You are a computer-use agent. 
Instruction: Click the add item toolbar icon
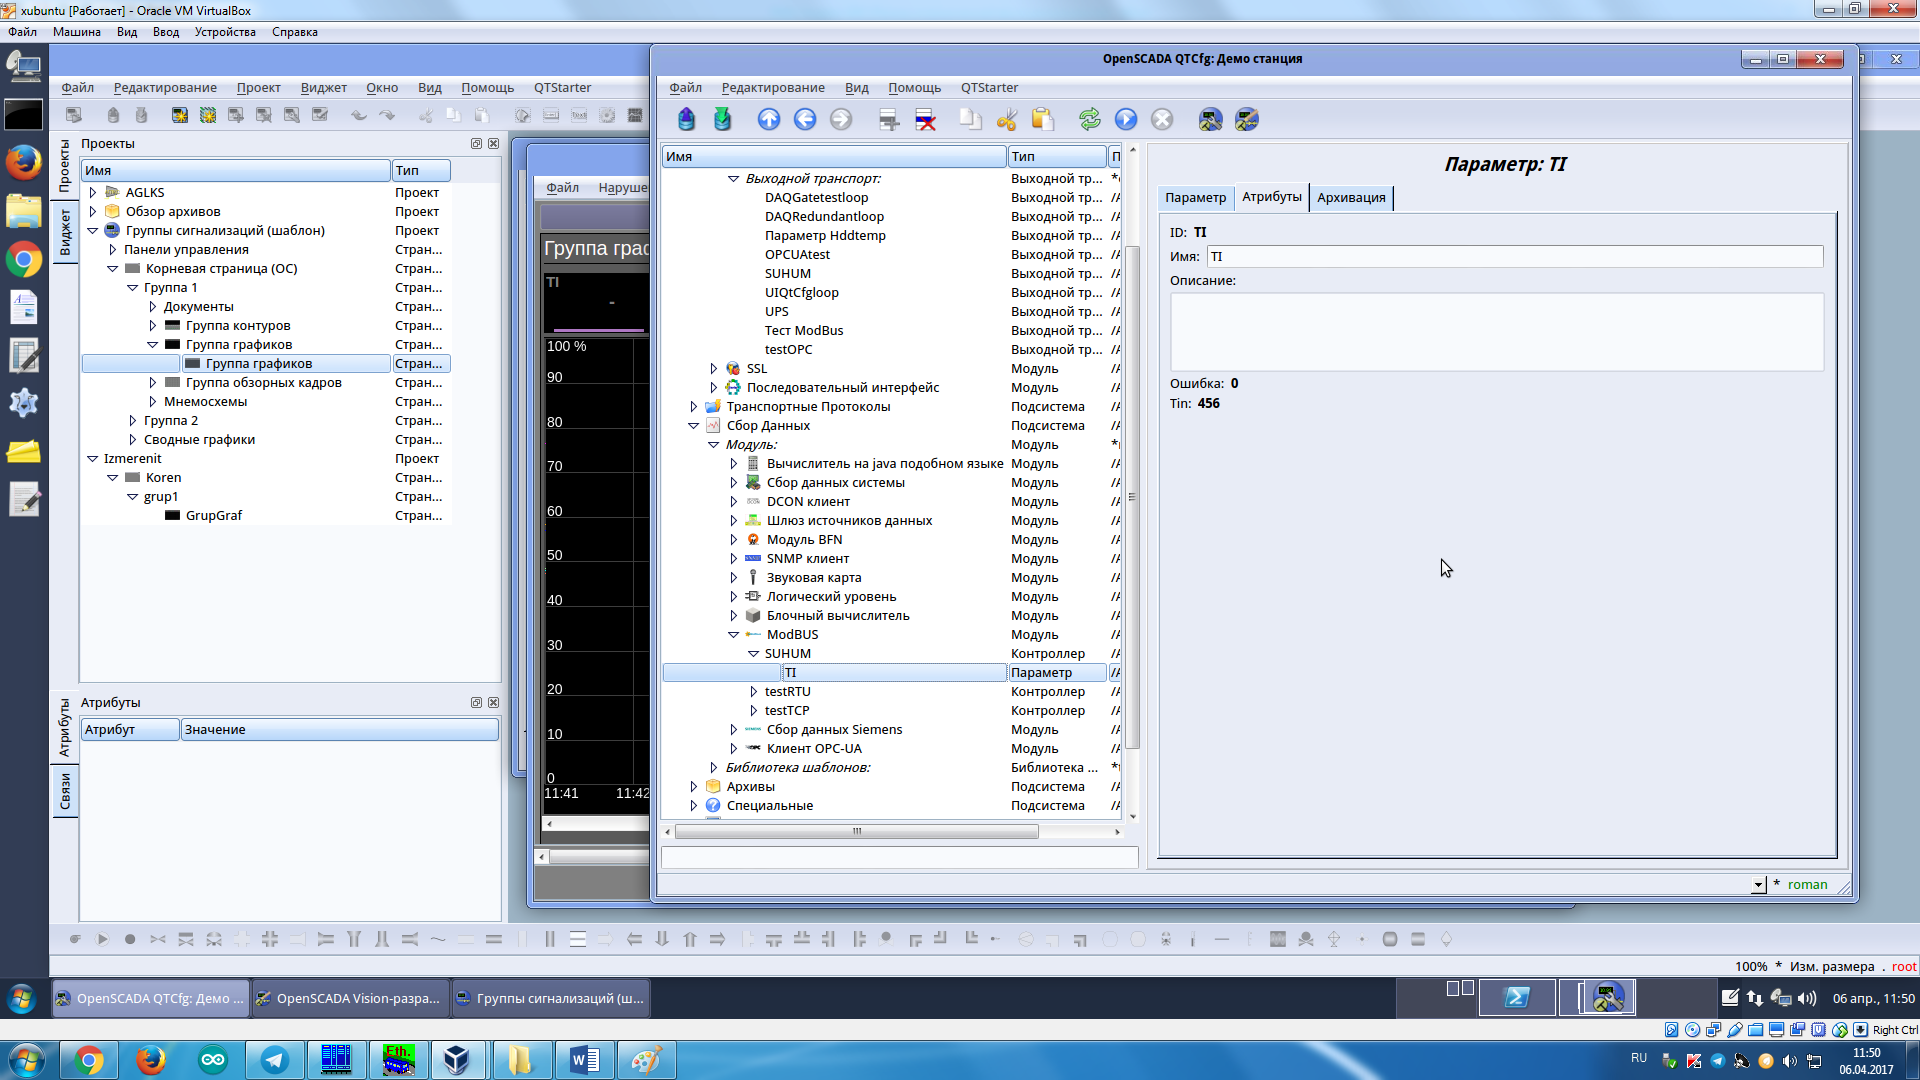(889, 120)
